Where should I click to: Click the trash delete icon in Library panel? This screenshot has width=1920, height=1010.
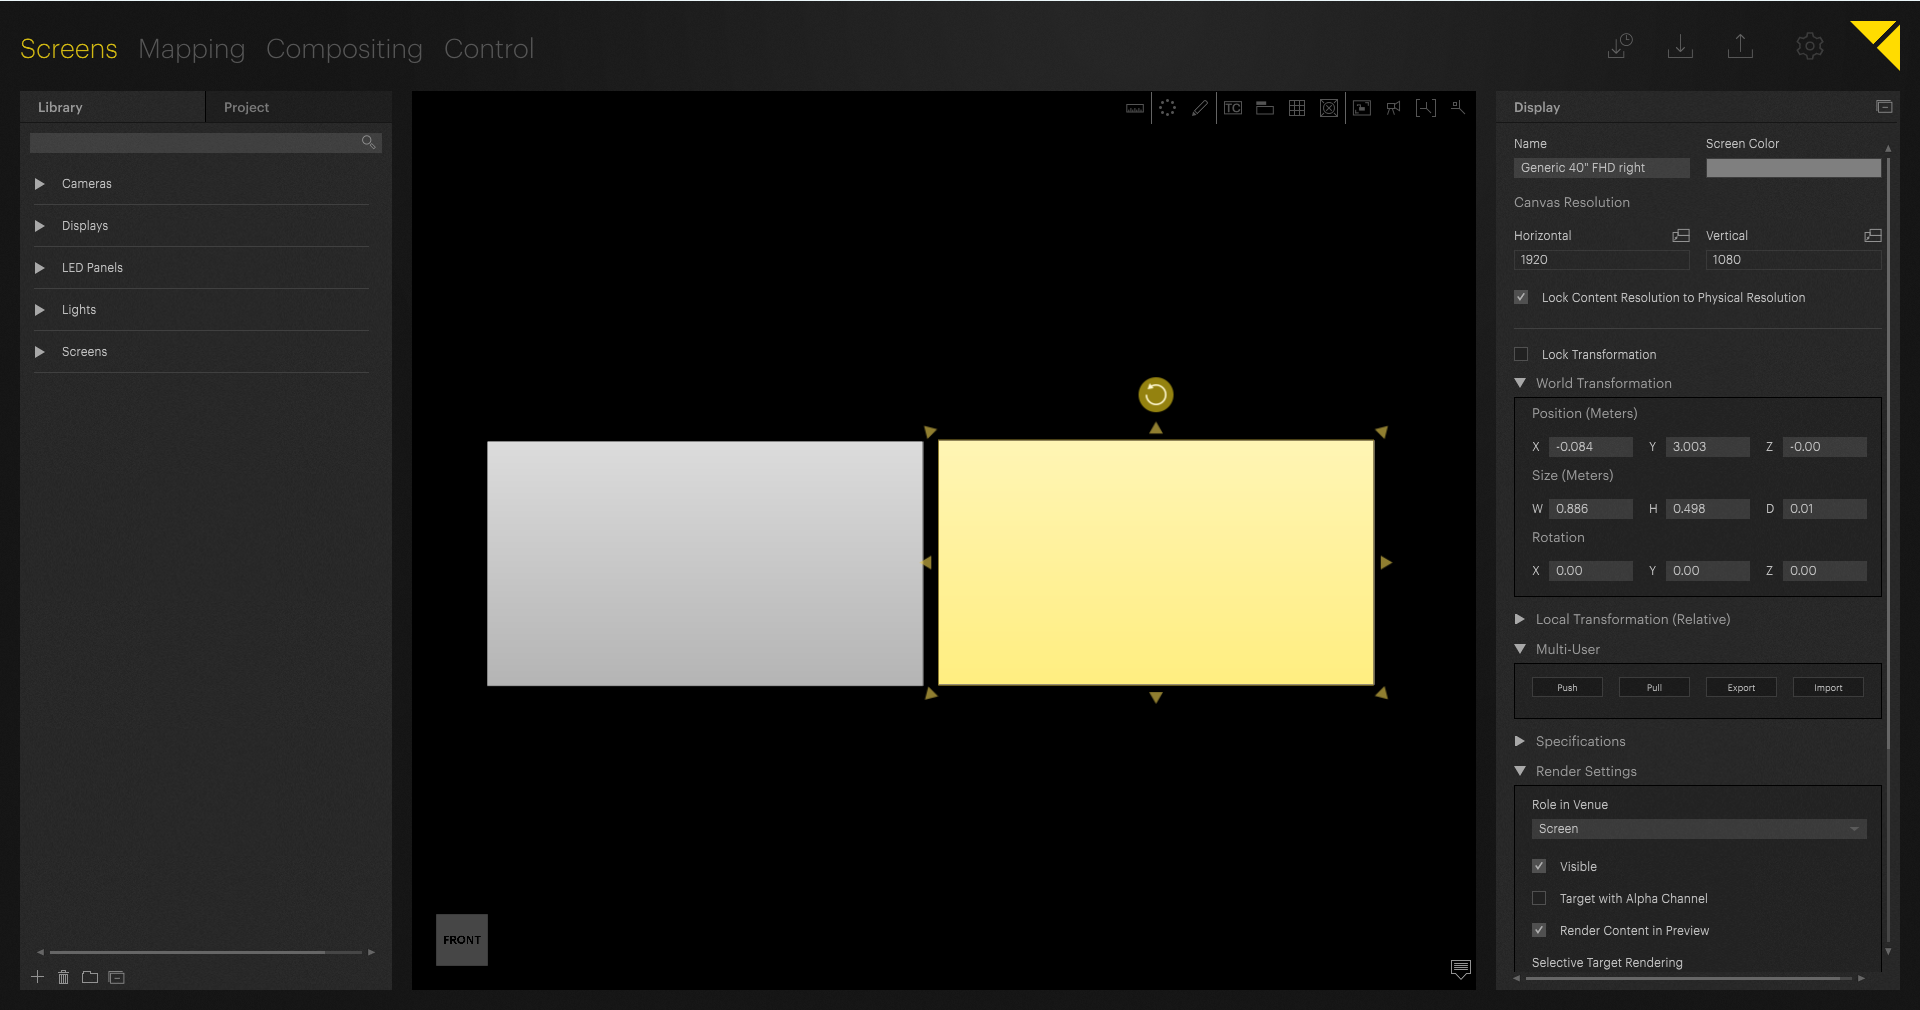(x=64, y=977)
